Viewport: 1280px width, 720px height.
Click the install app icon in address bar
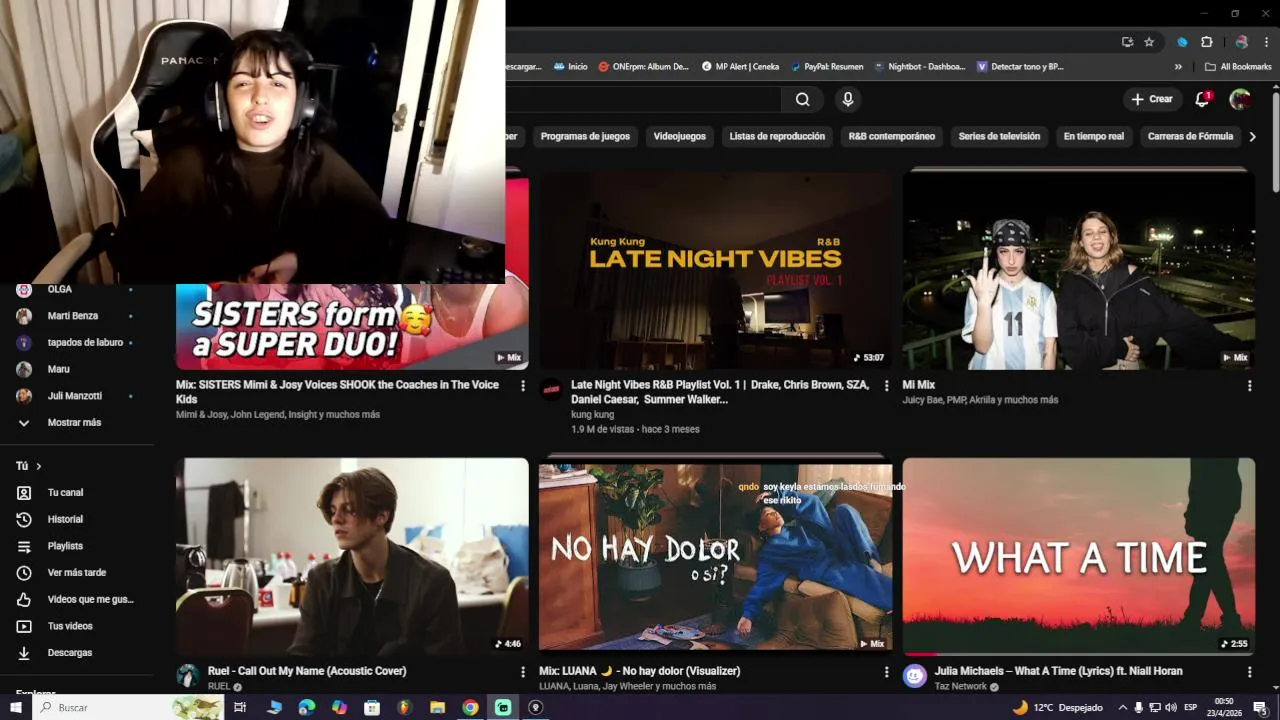(x=1127, y=42)
